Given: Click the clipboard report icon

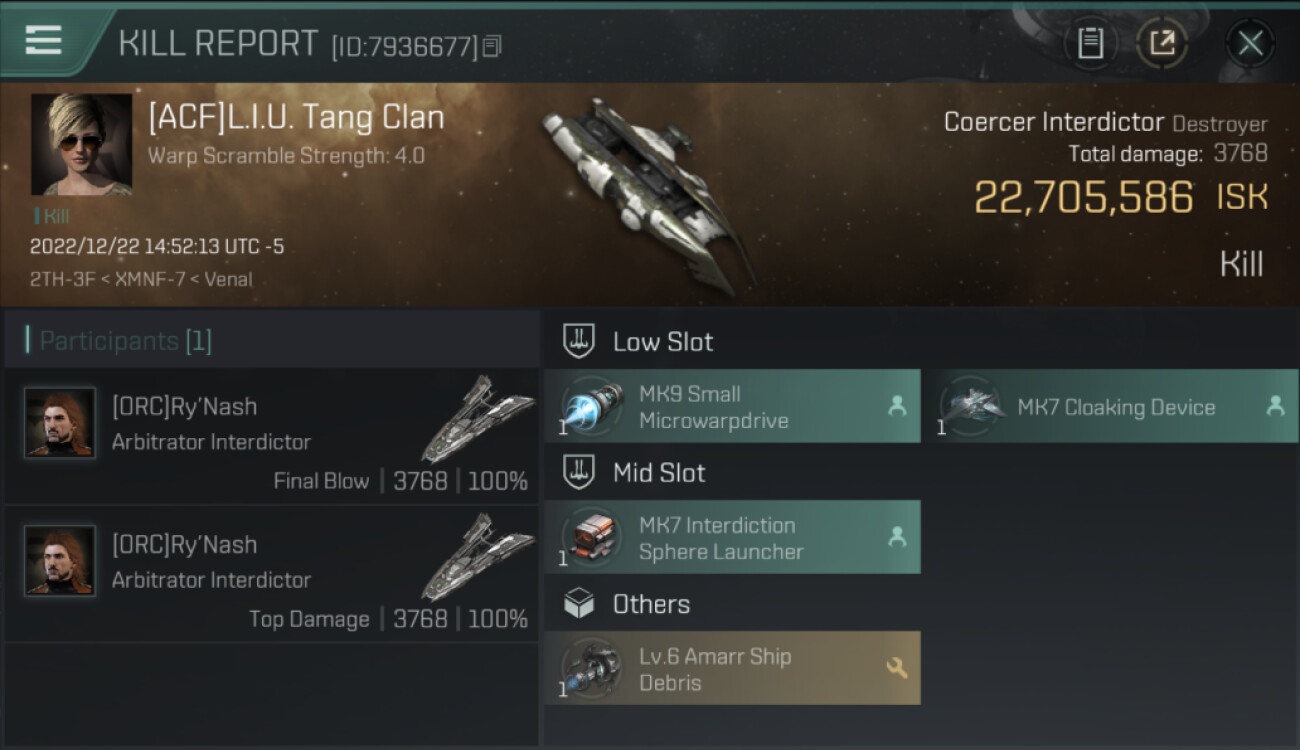Looking at the screenshot, I should point(1090,43).
